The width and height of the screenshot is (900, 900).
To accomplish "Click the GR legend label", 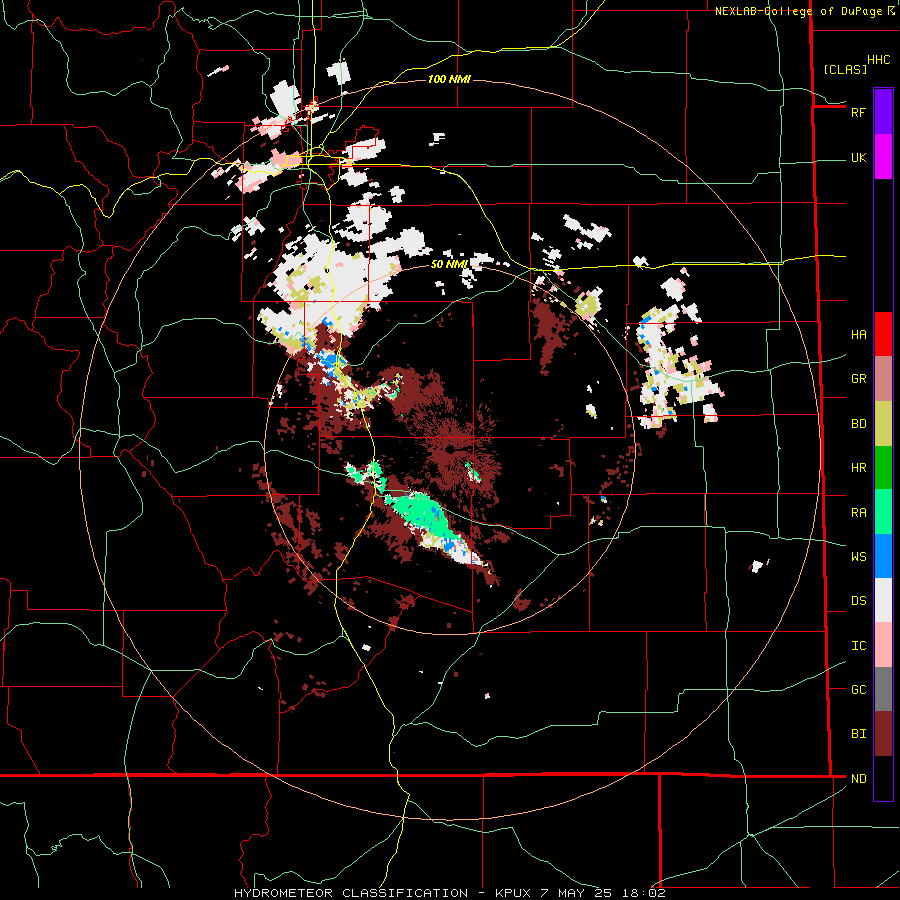I will click(x=858, y=379).
